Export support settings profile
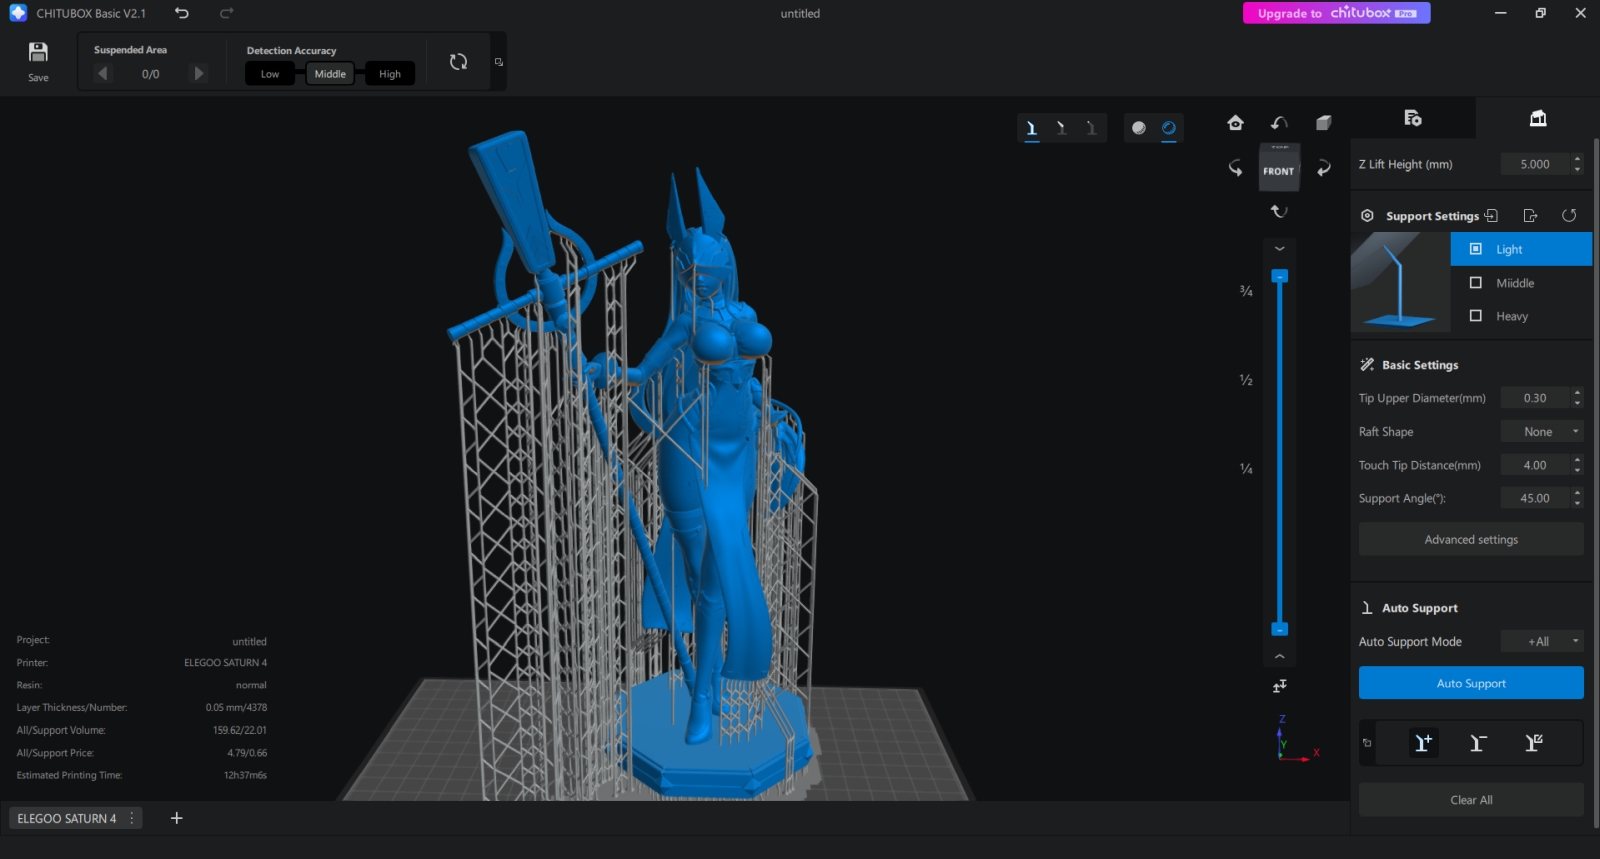Screen dimensions: 1600x859 point(1530,216)
